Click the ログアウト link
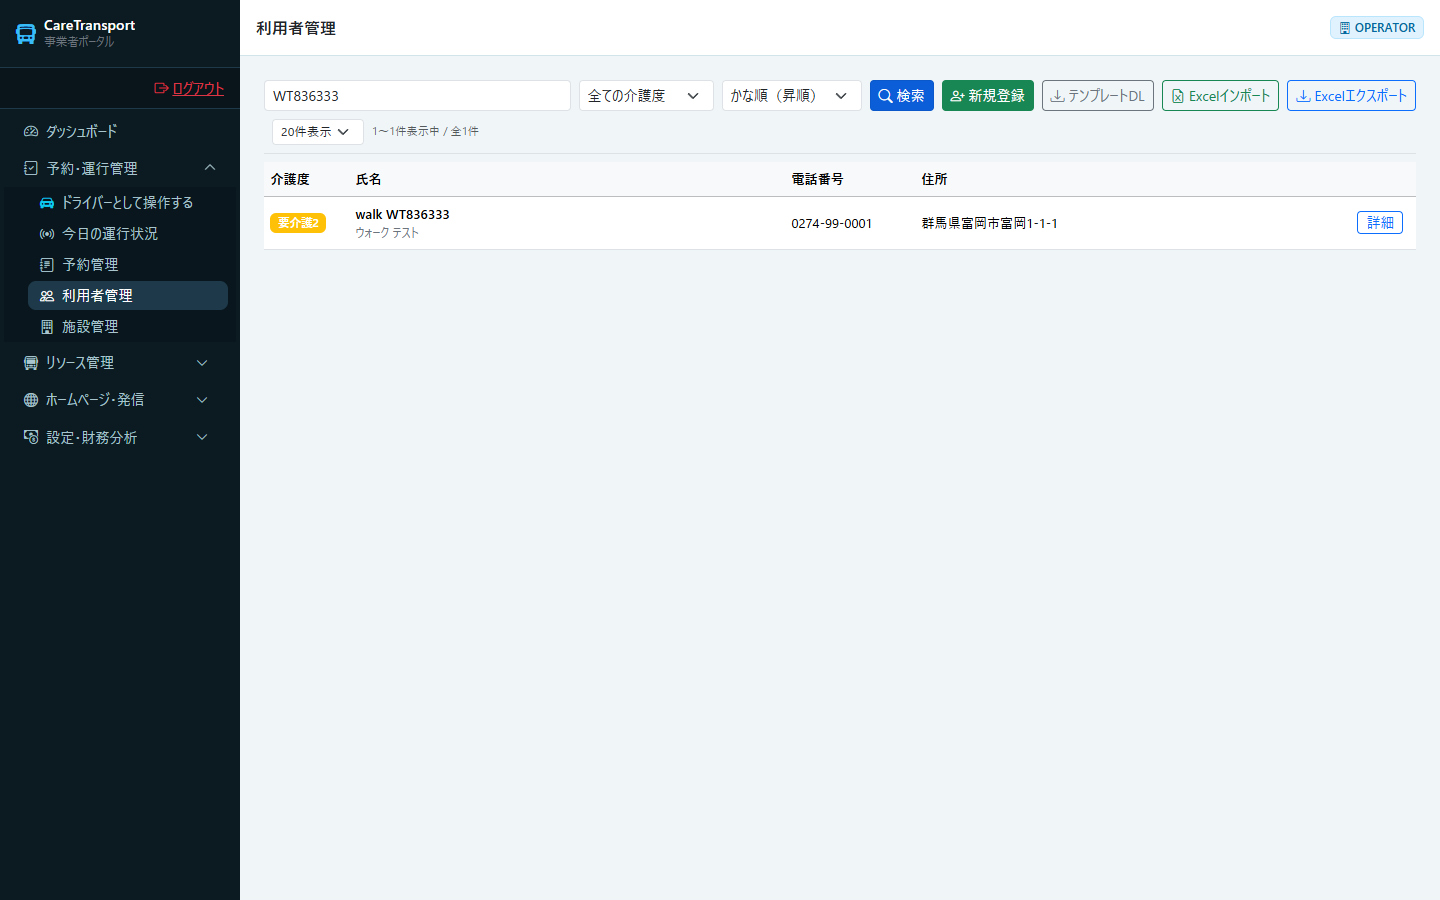The width and height of the screenshot is (1440, 900). tap(189, 88)
